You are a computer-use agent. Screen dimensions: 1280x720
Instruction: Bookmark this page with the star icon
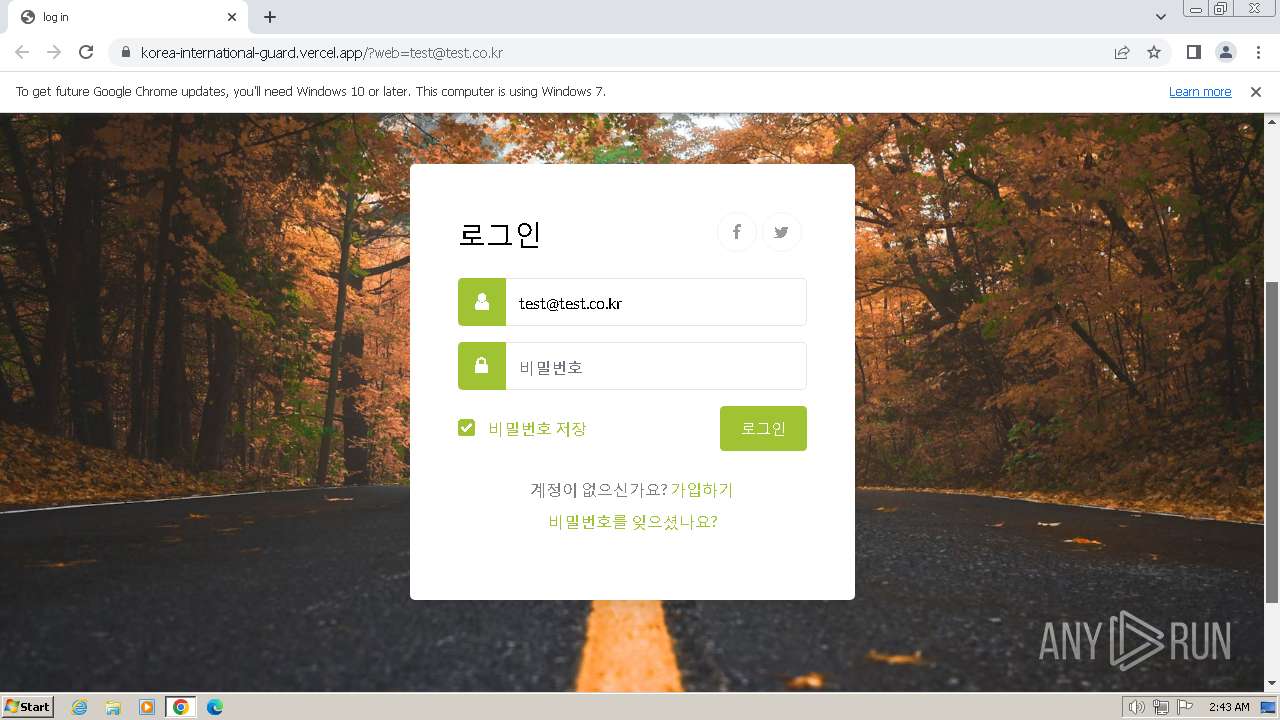point(1154,53)
